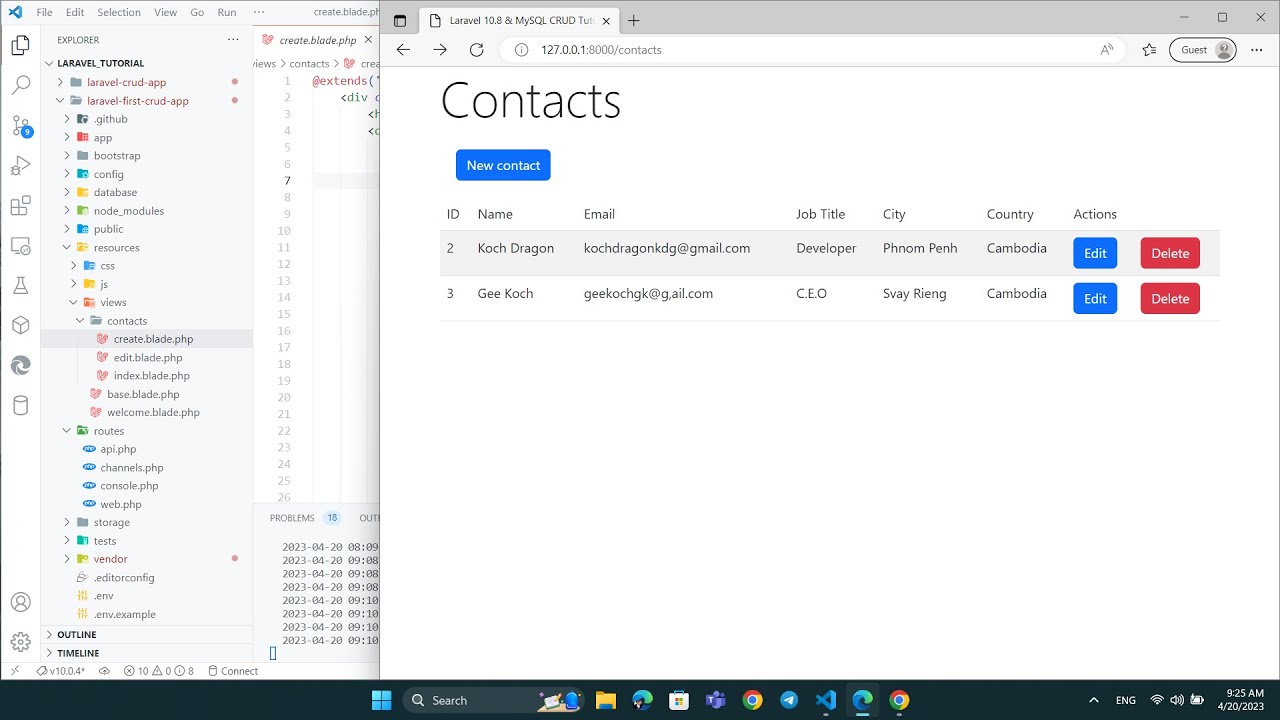Click the Read aloud icon in address bar
Viewport: 1280px width, 720px height.
(1107, 50)
